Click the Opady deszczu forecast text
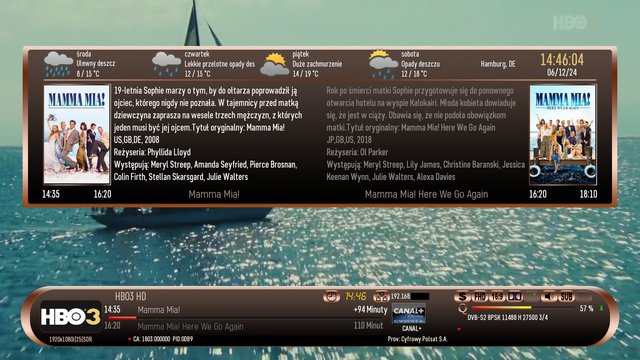 coord(420,64)
